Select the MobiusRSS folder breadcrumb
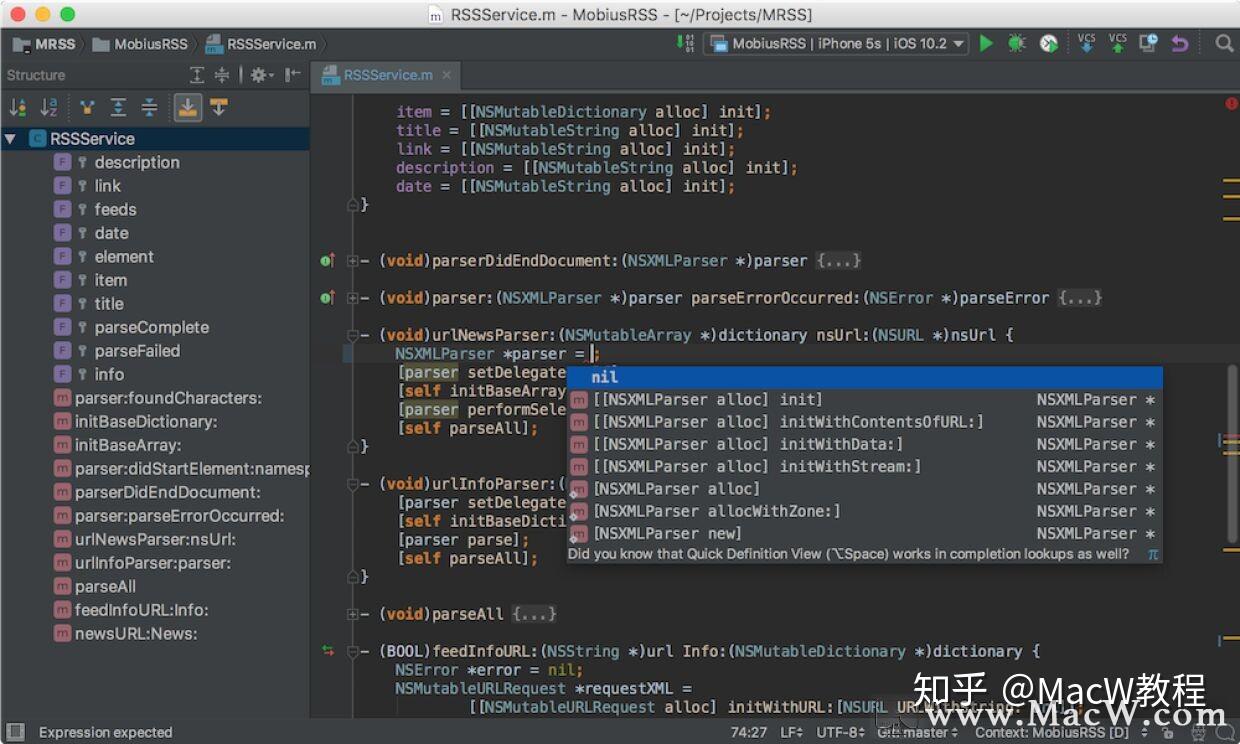 pos(140,44)
